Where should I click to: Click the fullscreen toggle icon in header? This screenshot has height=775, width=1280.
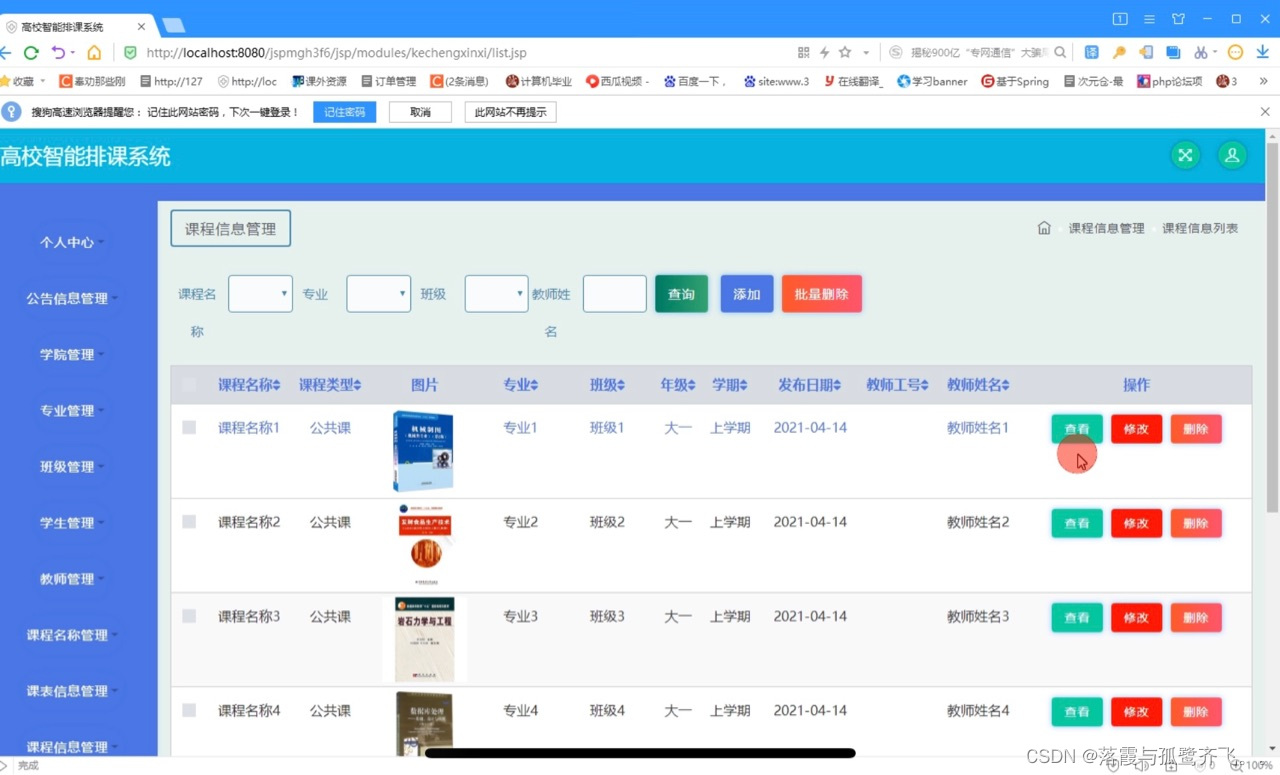1185,155
